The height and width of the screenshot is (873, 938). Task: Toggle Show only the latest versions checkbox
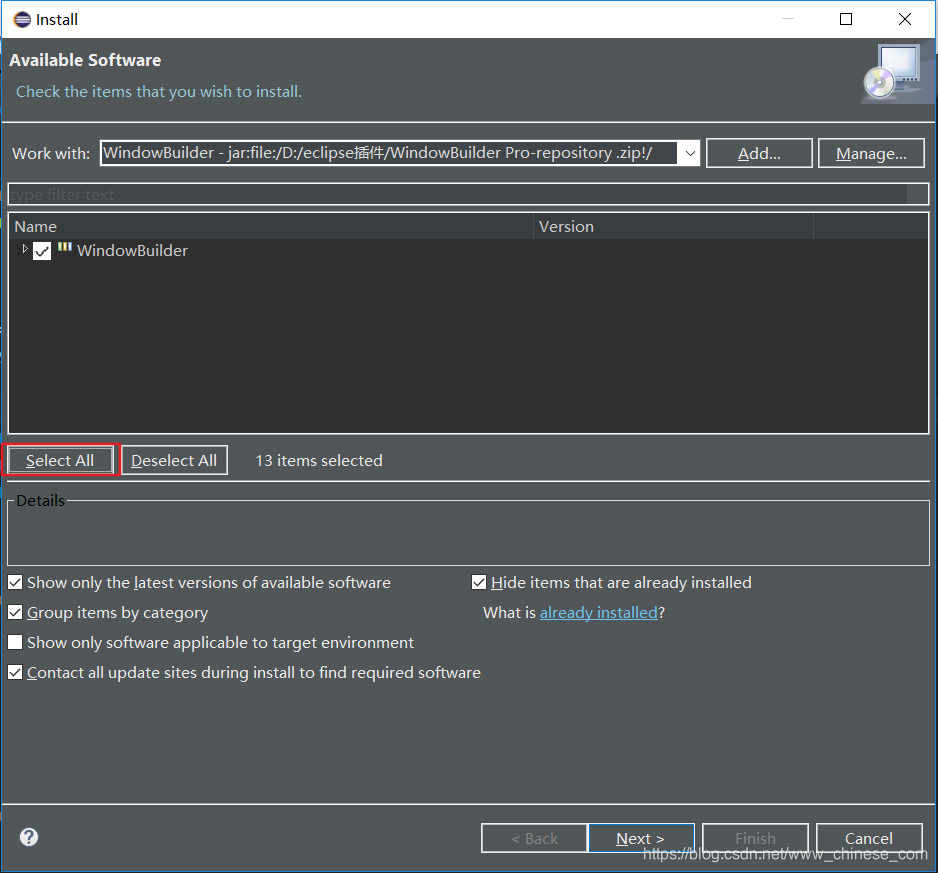15,582
